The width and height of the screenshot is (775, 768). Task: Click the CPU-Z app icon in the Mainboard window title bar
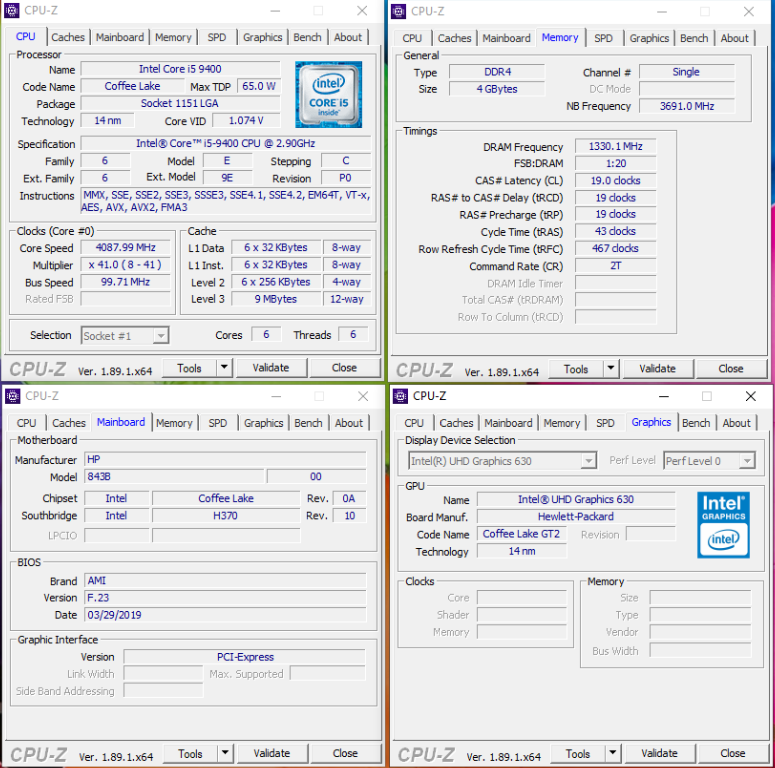pos(12,396)
